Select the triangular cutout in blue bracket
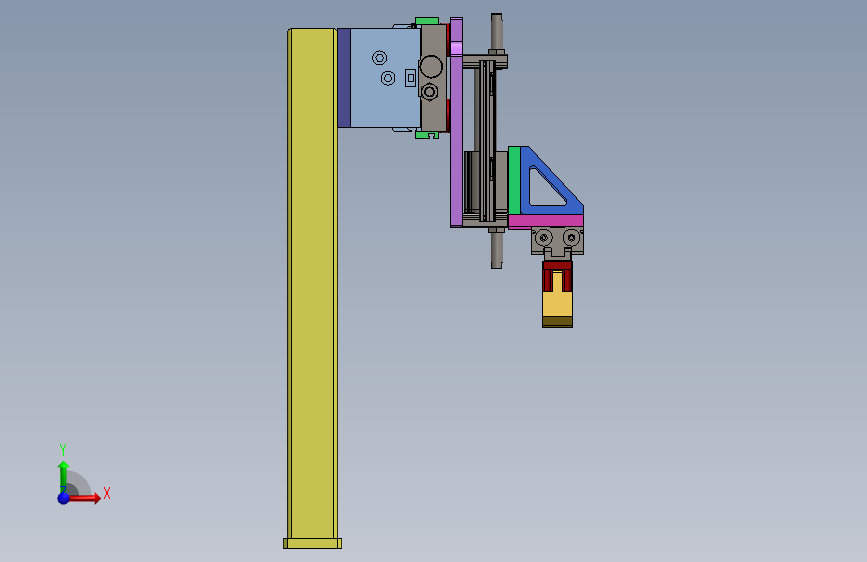The height and width of the screenshot is (562, 867). (544, 190)
